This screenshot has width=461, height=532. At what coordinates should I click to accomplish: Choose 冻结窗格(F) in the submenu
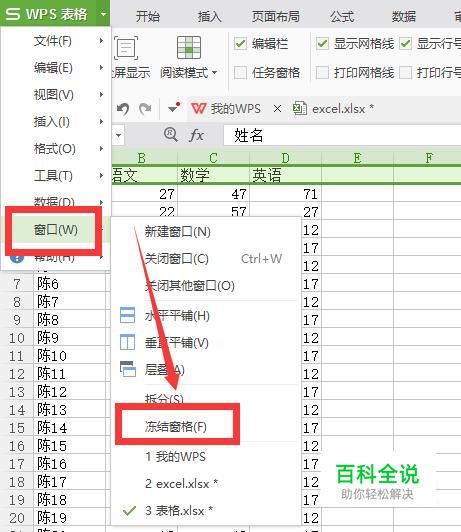[206, 426]
